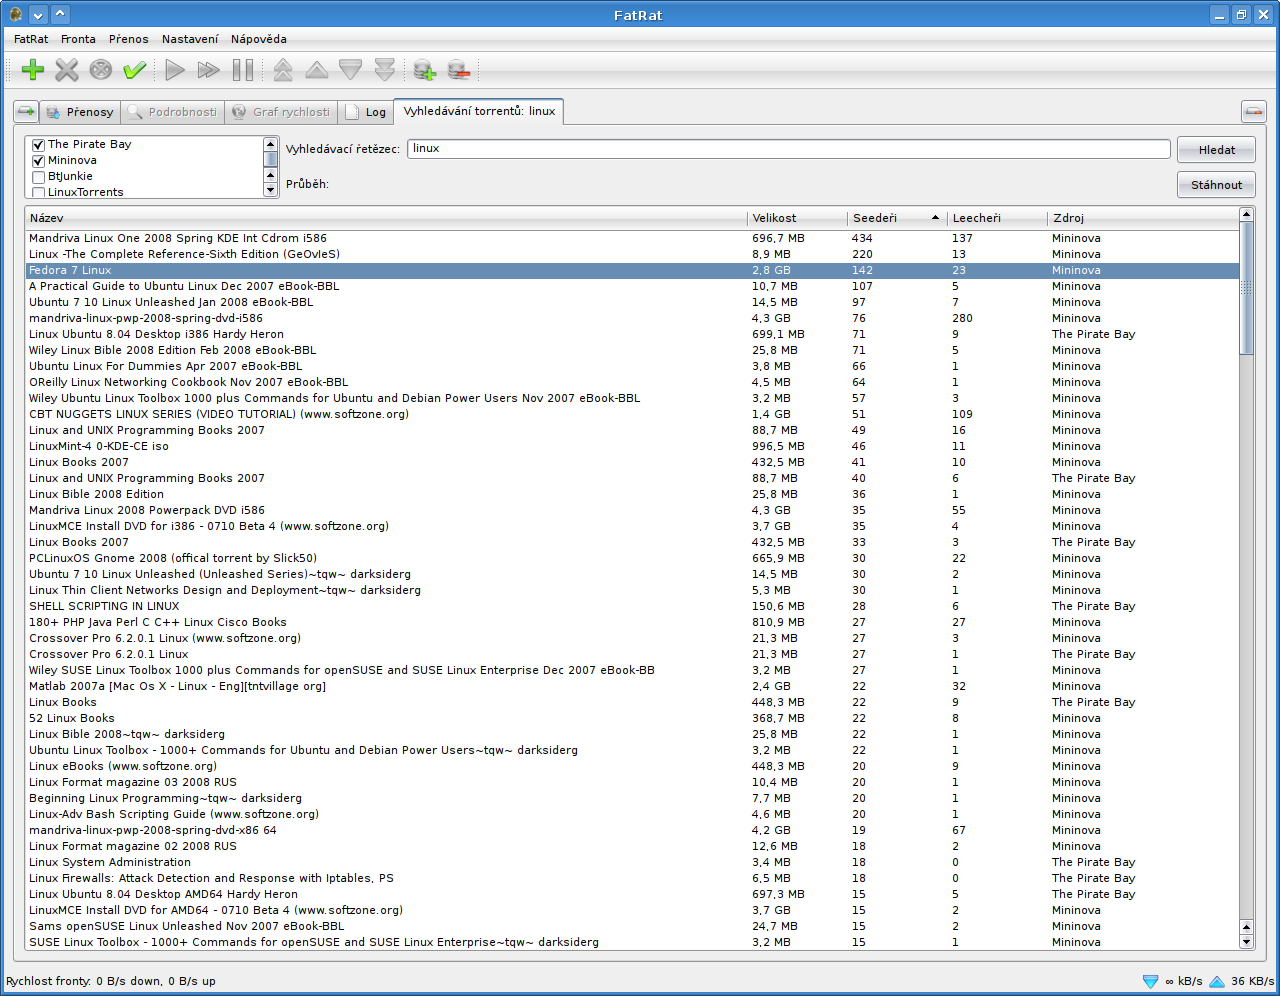Click the grey X delete transfer icon

[x=67, y=69]
